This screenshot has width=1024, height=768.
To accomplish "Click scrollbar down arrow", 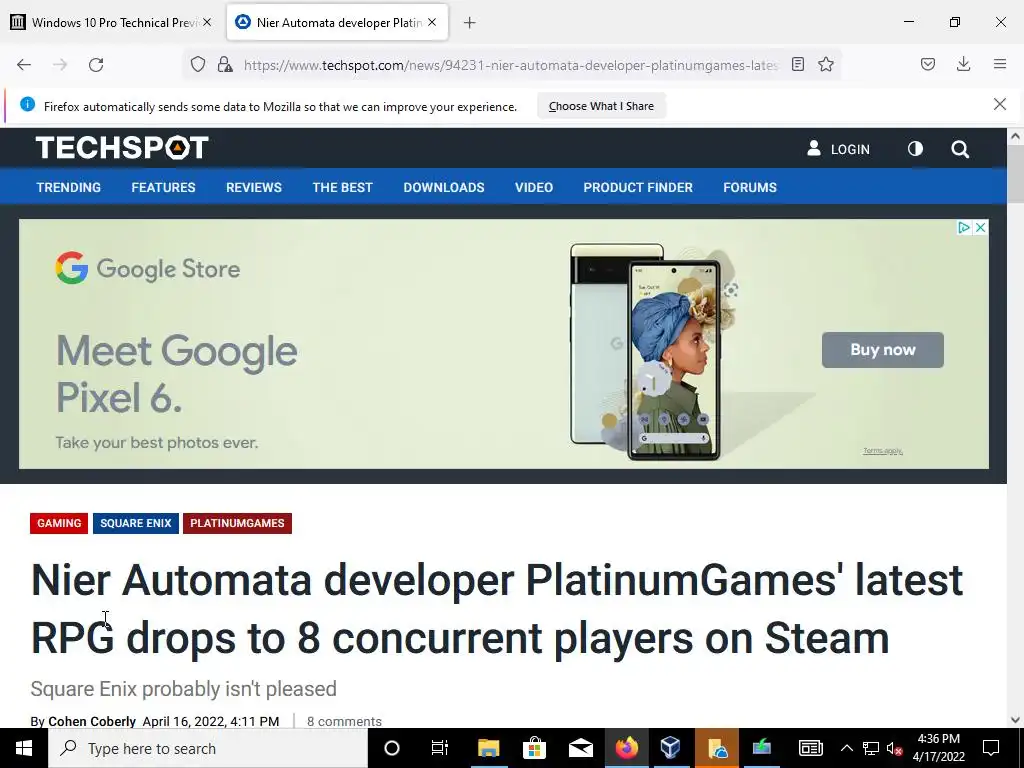I will 1016,720.
